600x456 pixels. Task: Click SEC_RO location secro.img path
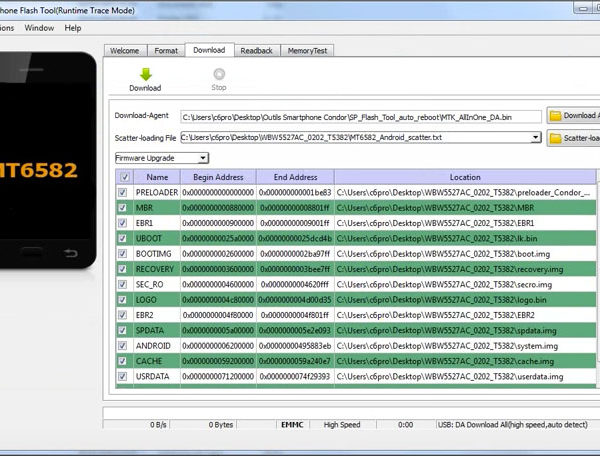[x=444, y=284]
